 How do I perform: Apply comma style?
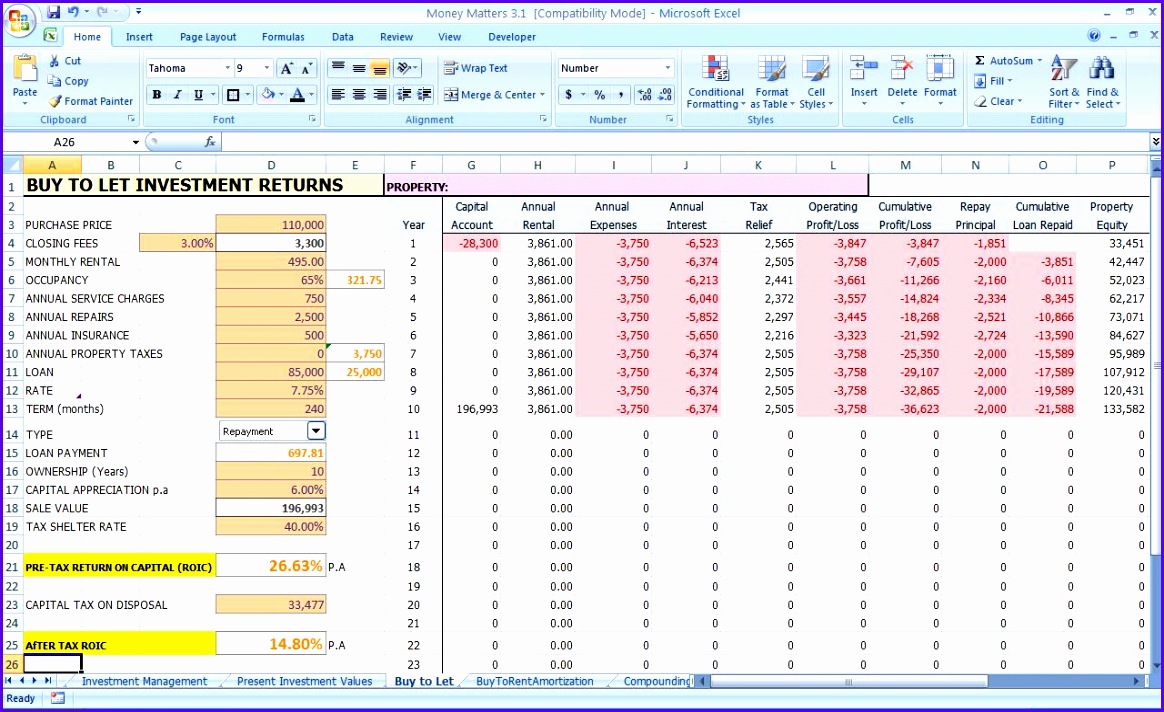(x=621, y=94)
